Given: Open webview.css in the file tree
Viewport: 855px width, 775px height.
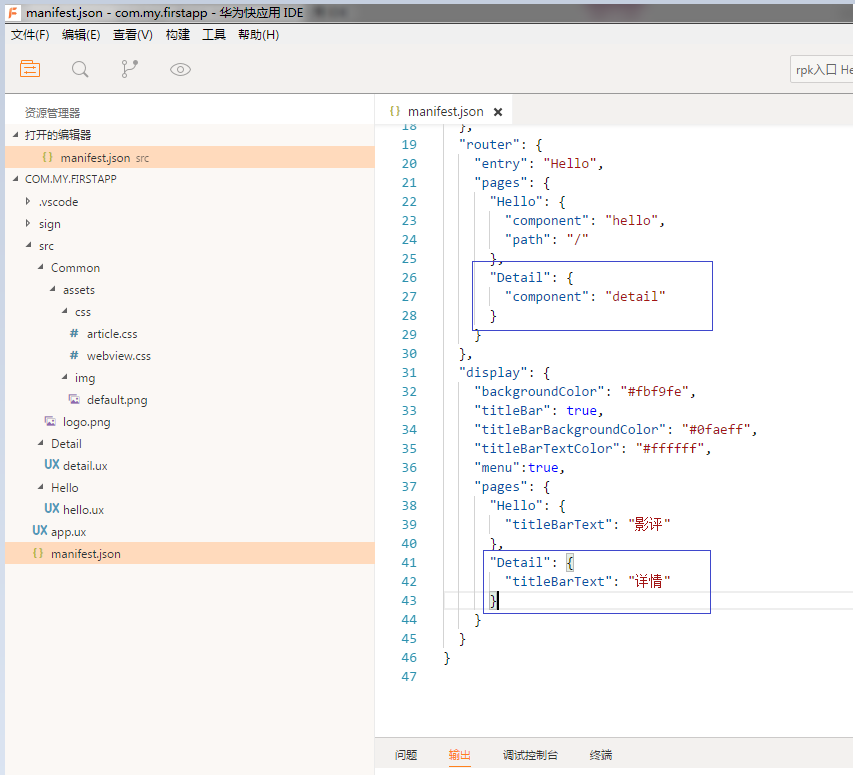Looking at the screenshot, I should [118, 356].
